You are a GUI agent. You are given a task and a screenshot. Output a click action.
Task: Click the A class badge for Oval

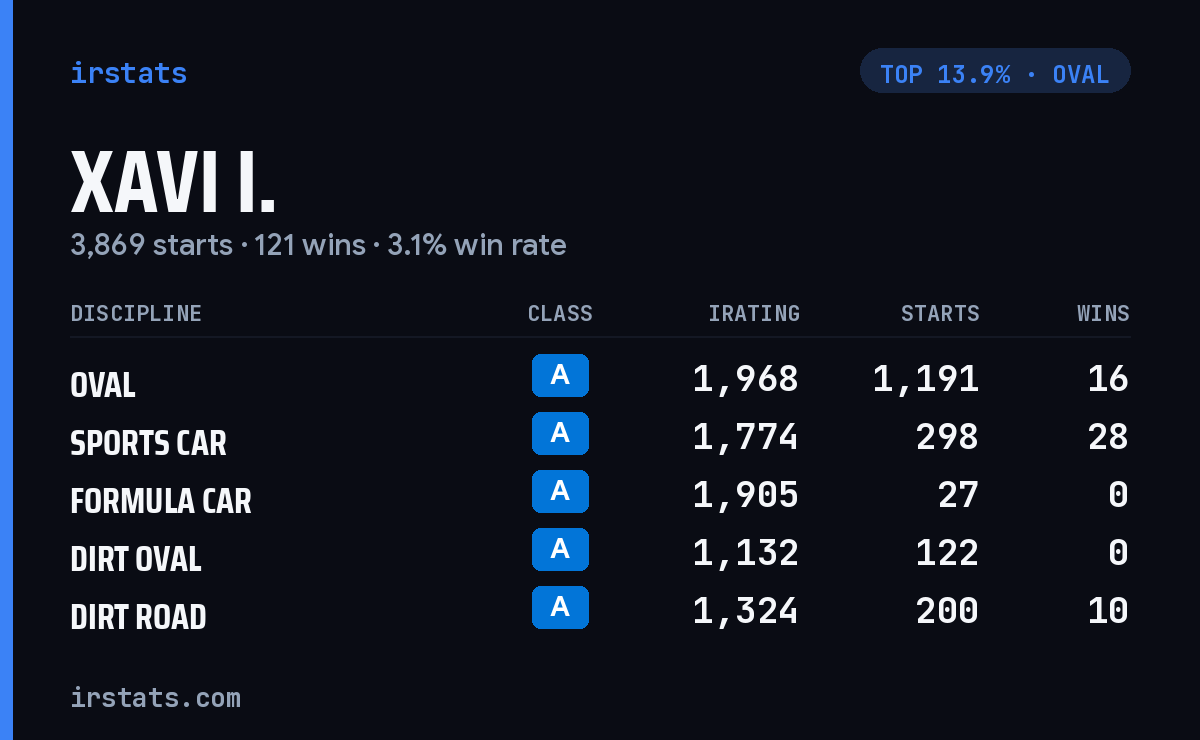pos(560,375)
